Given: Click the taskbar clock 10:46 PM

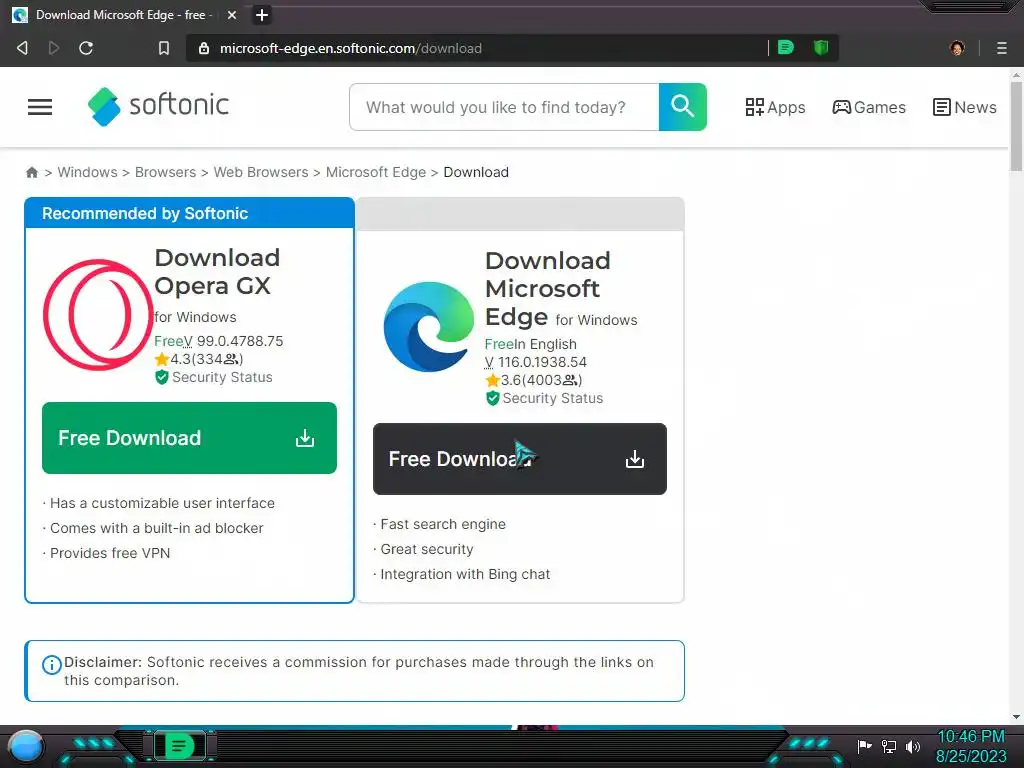Looking at the screenshot, I should pyautogui.click(x=971, y=737).
